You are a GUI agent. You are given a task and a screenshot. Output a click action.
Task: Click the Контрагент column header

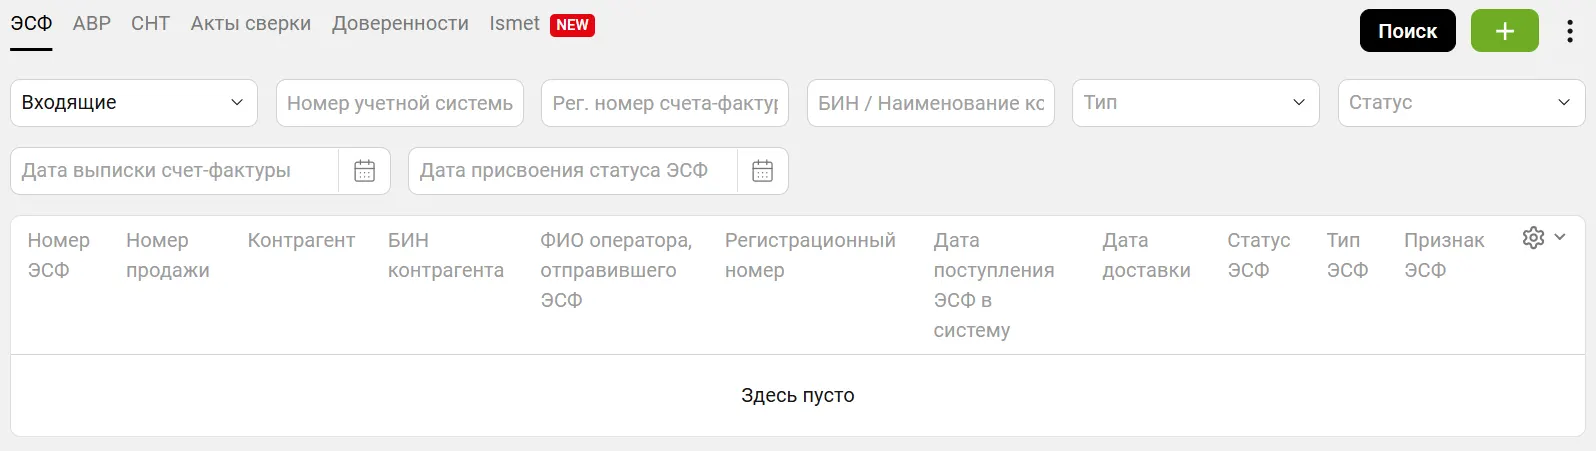[301, 241]
